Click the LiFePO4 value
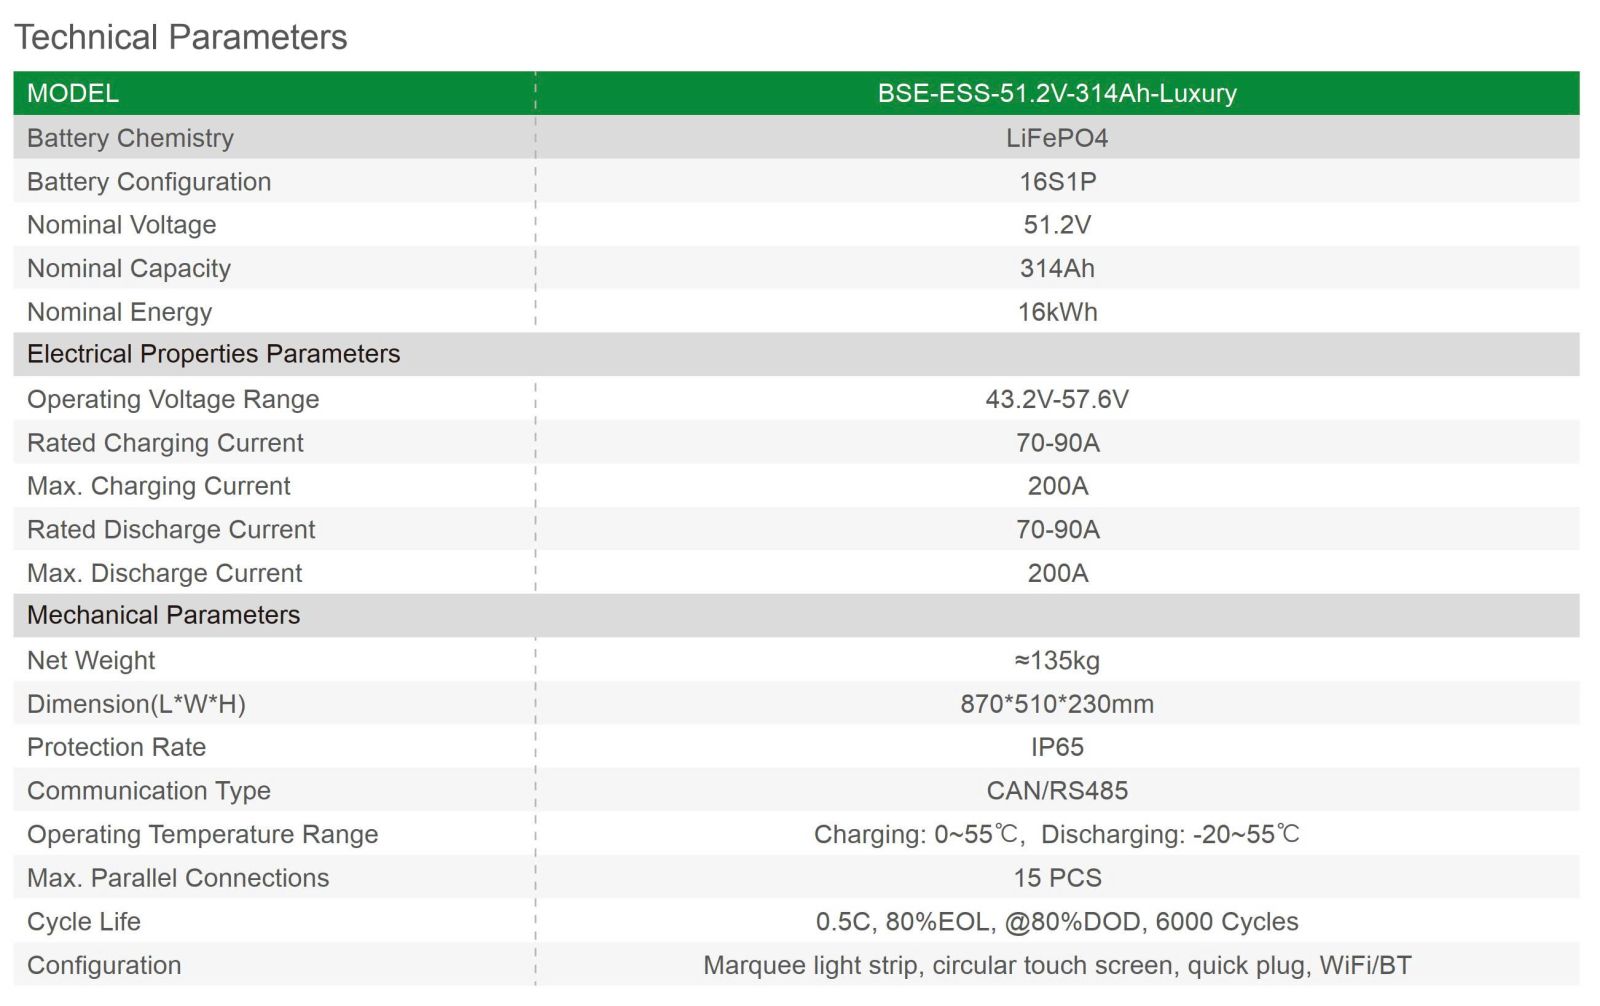1600x1006 pixels. tap(1057, 138)
